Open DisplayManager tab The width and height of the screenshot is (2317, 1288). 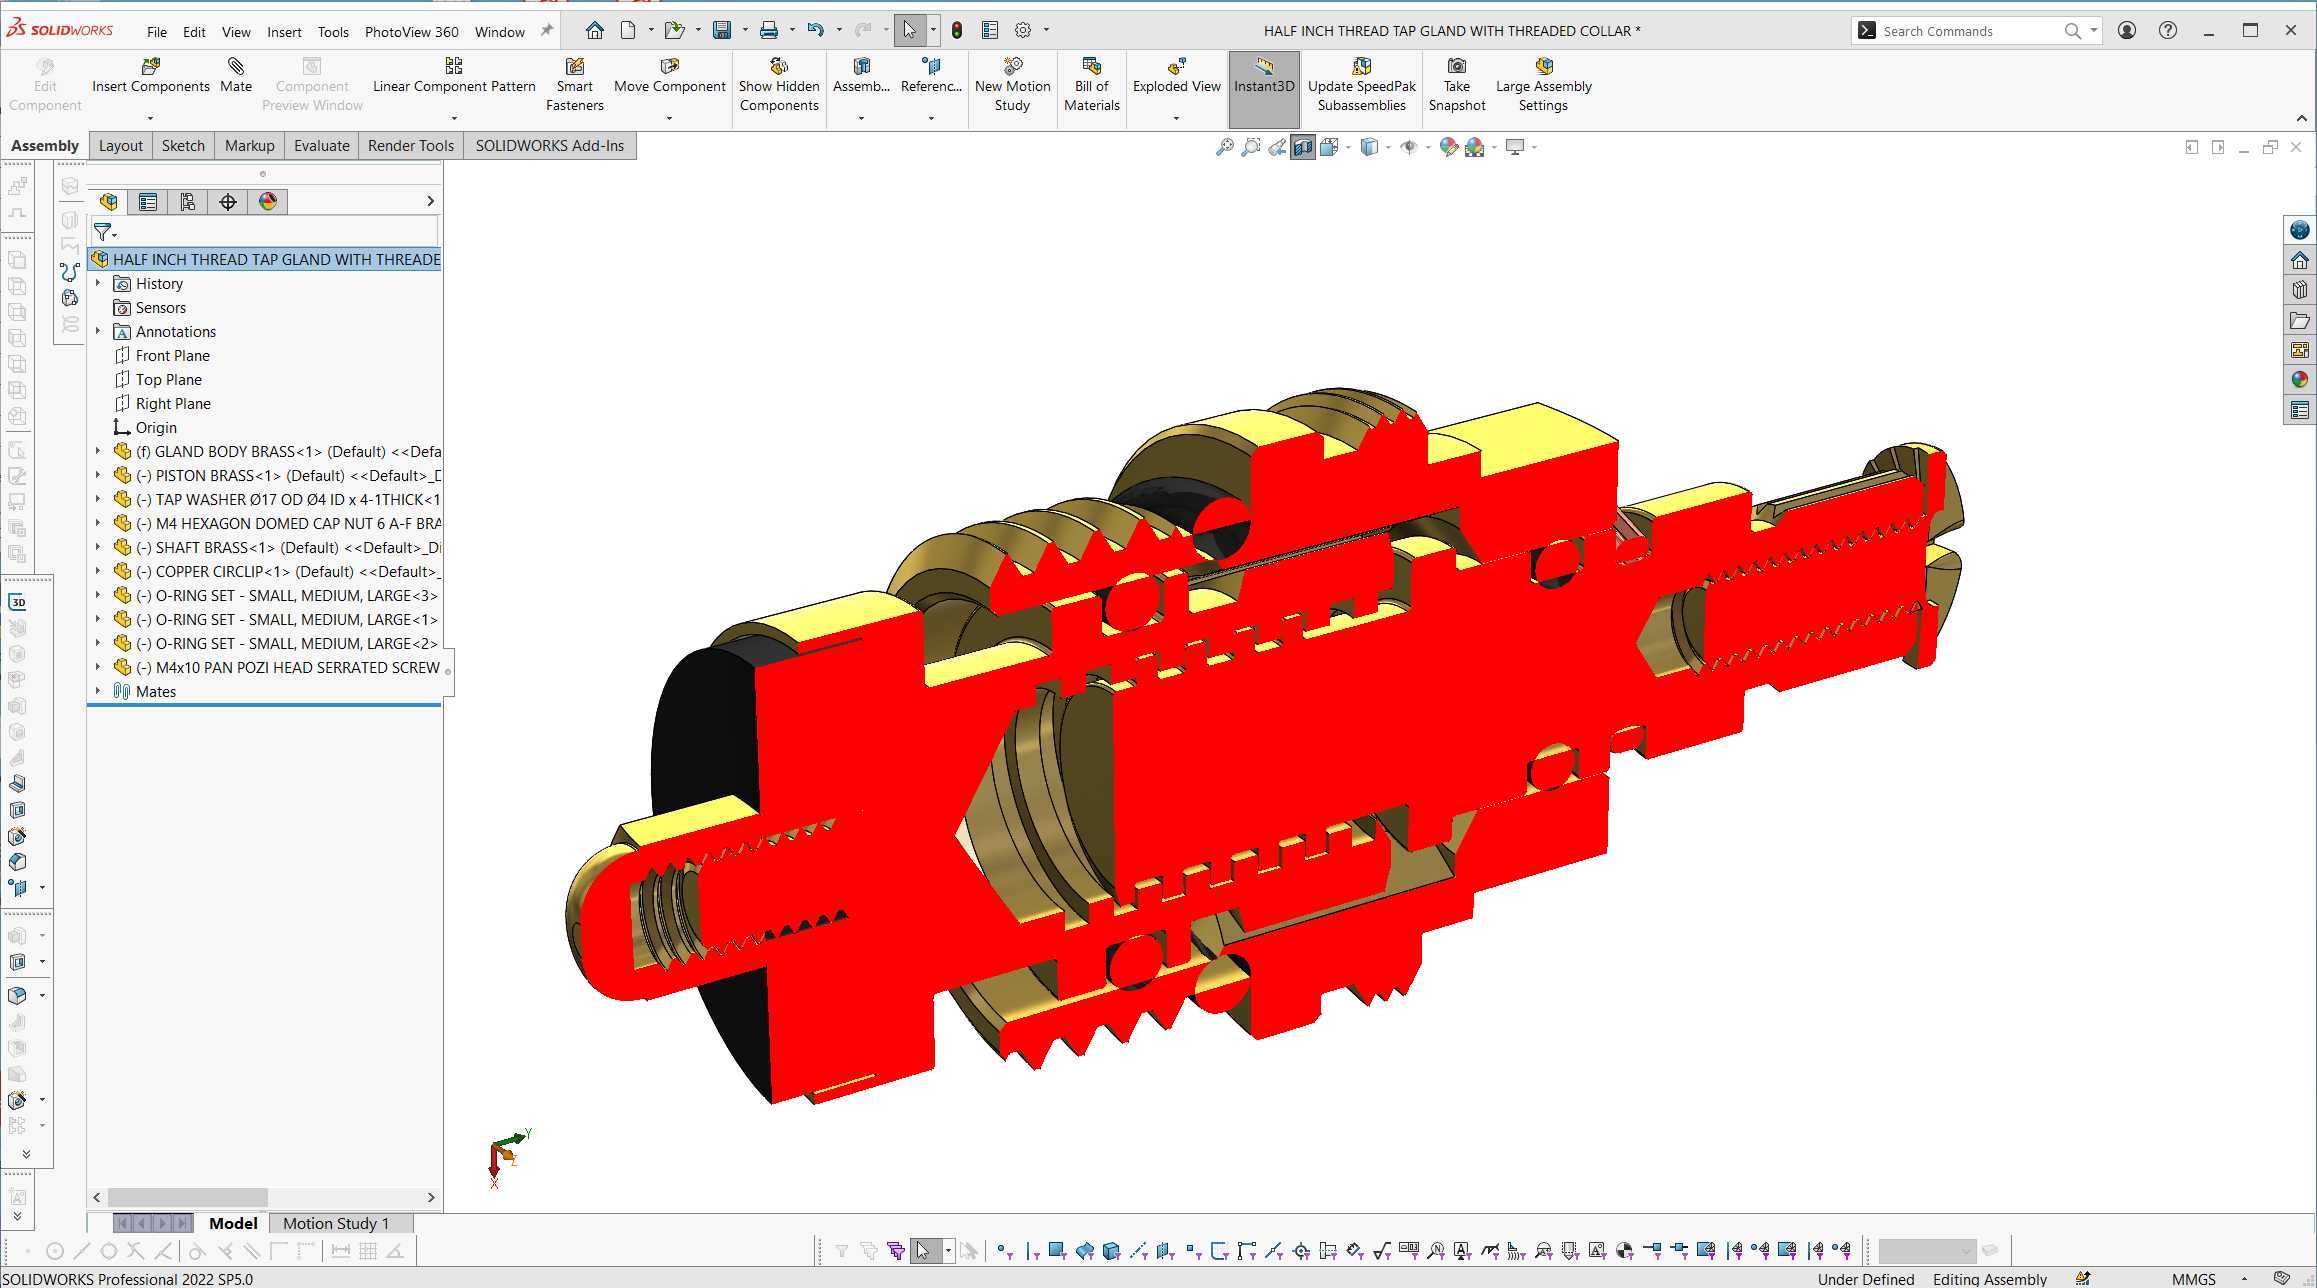[x=268, y=202]
